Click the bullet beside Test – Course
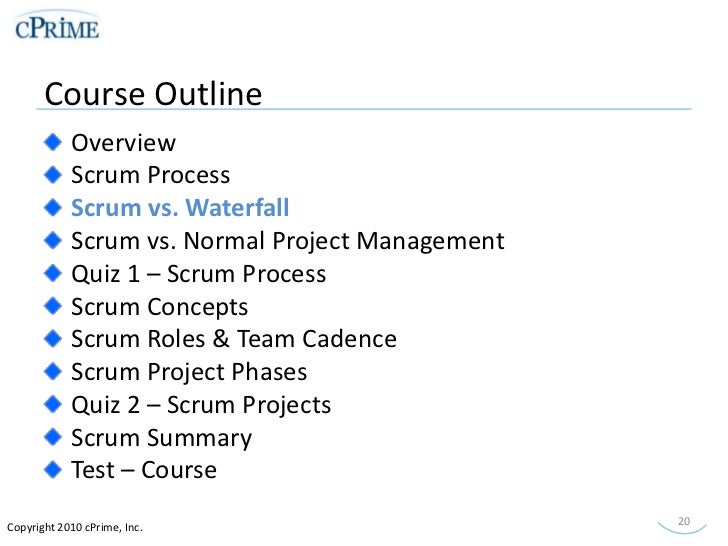Viewport: 728px width, 546px height. [x=53, y=469]
